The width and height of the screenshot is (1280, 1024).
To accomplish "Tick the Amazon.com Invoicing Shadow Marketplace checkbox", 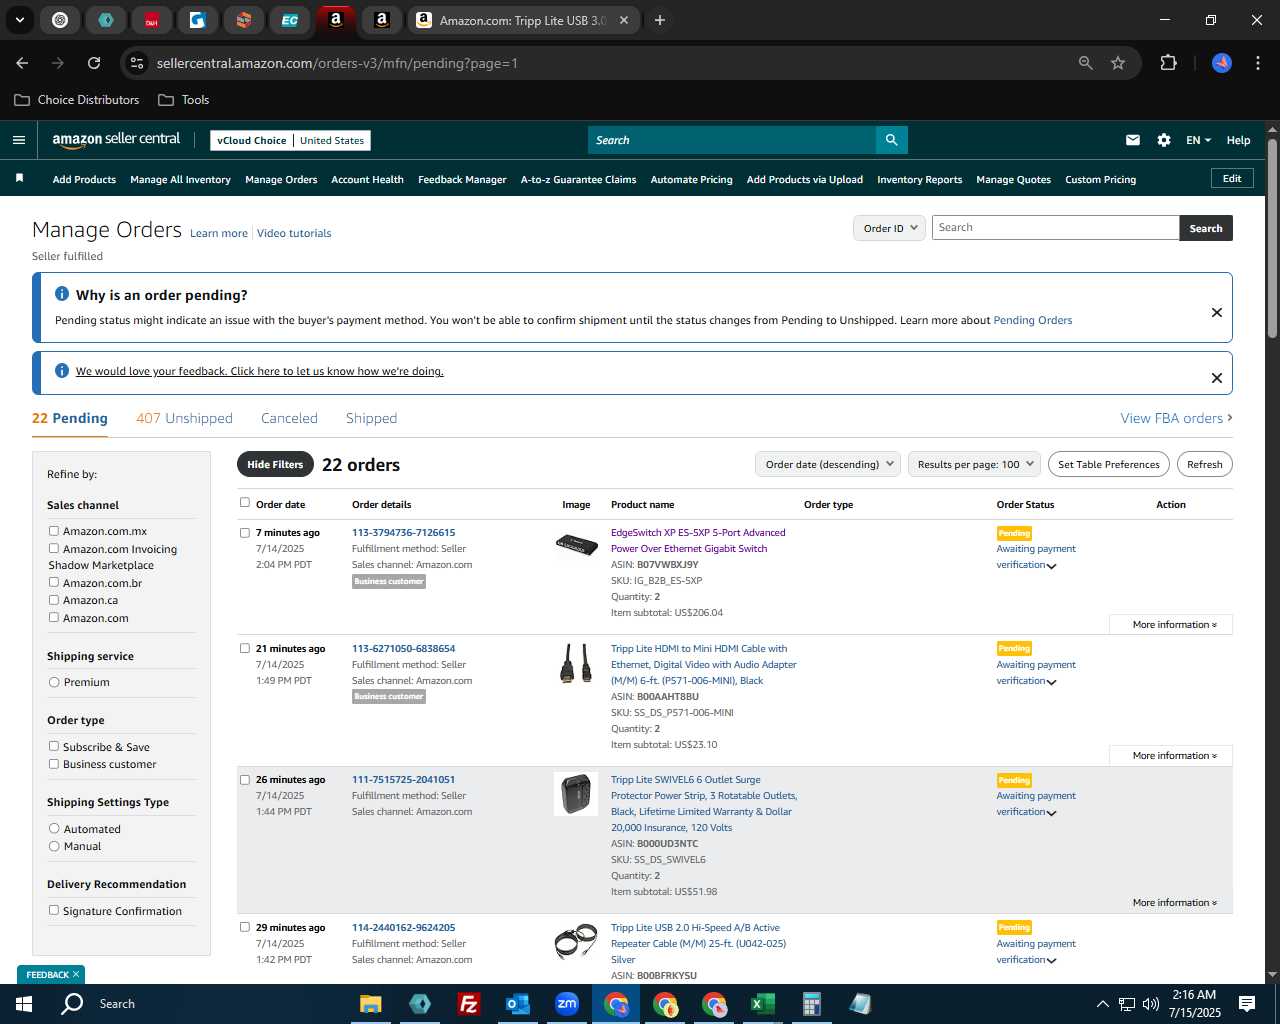I will point(54,548).
